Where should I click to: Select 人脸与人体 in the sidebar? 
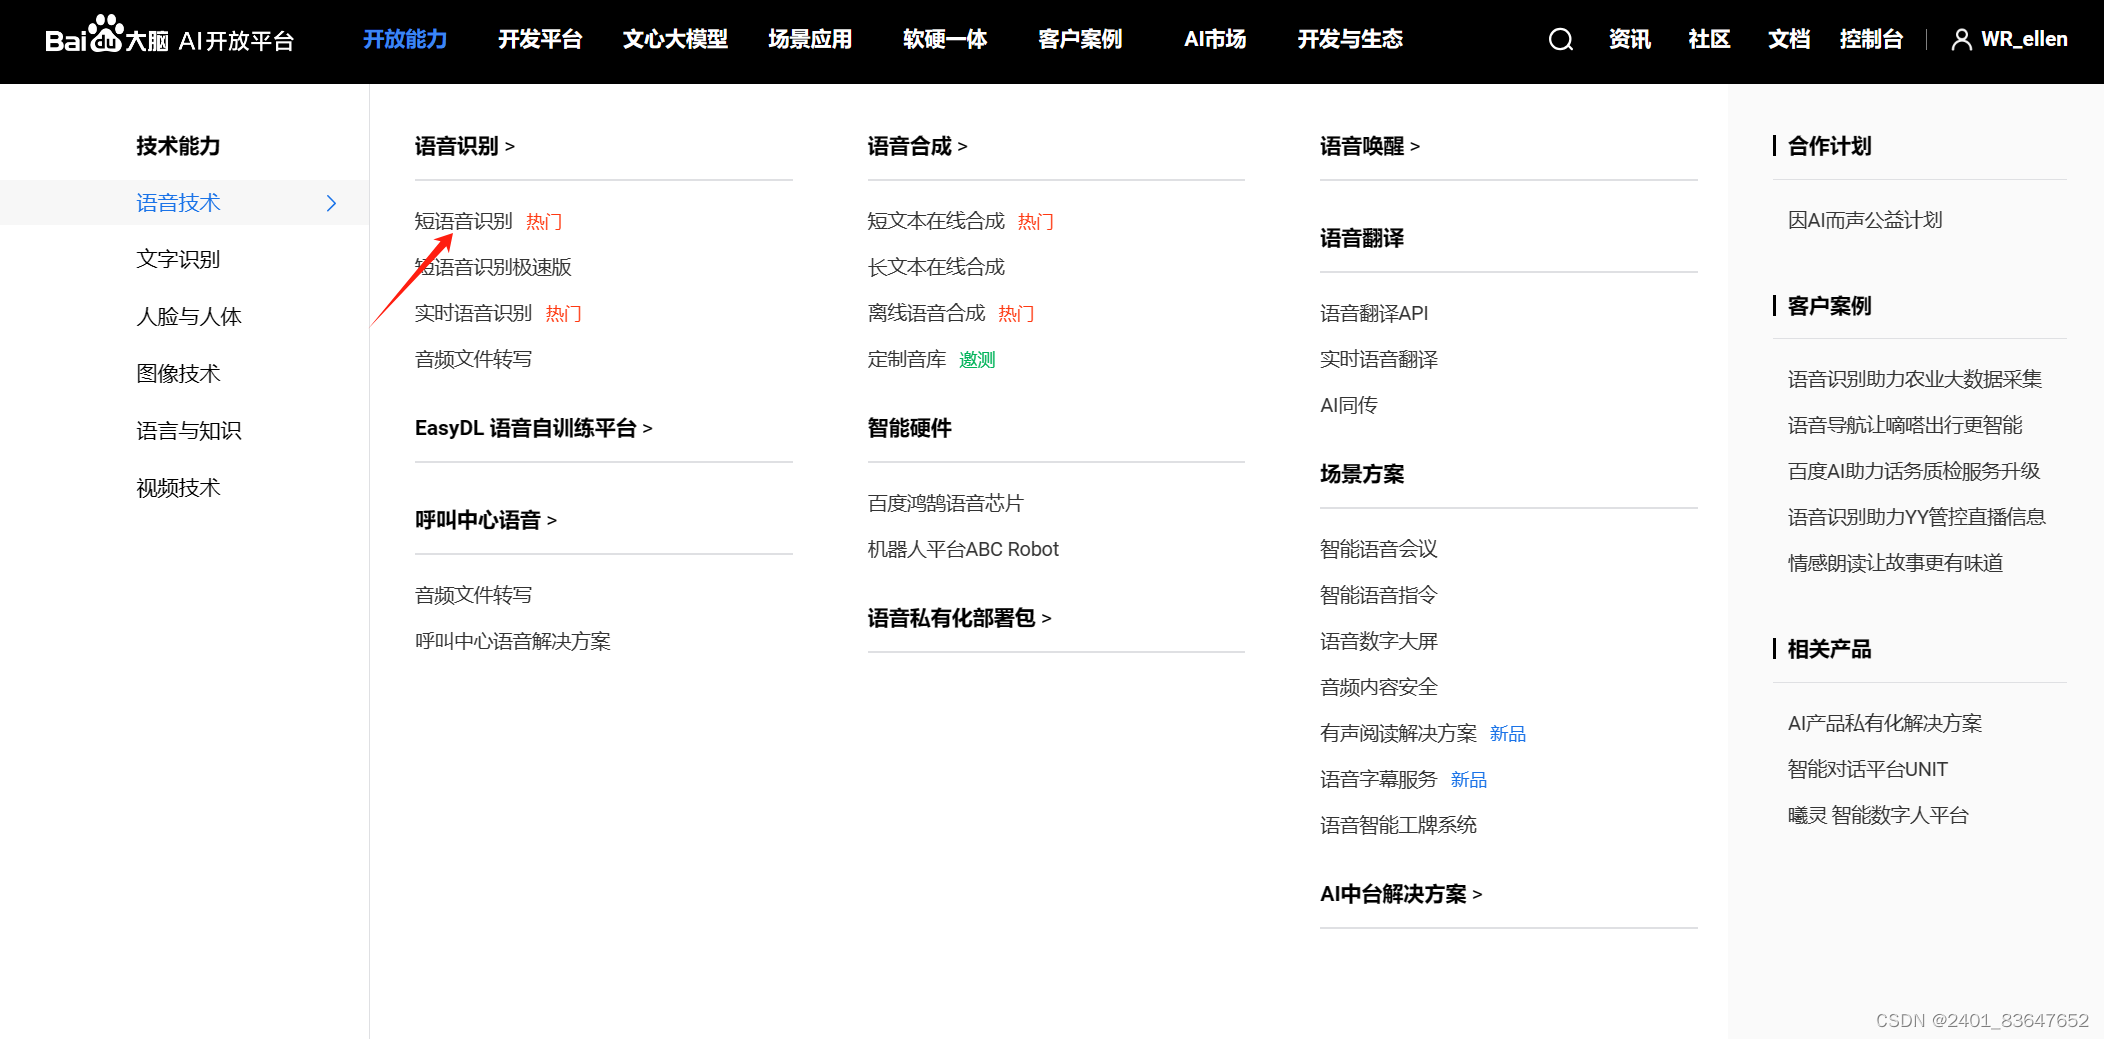tap(189, 317)
